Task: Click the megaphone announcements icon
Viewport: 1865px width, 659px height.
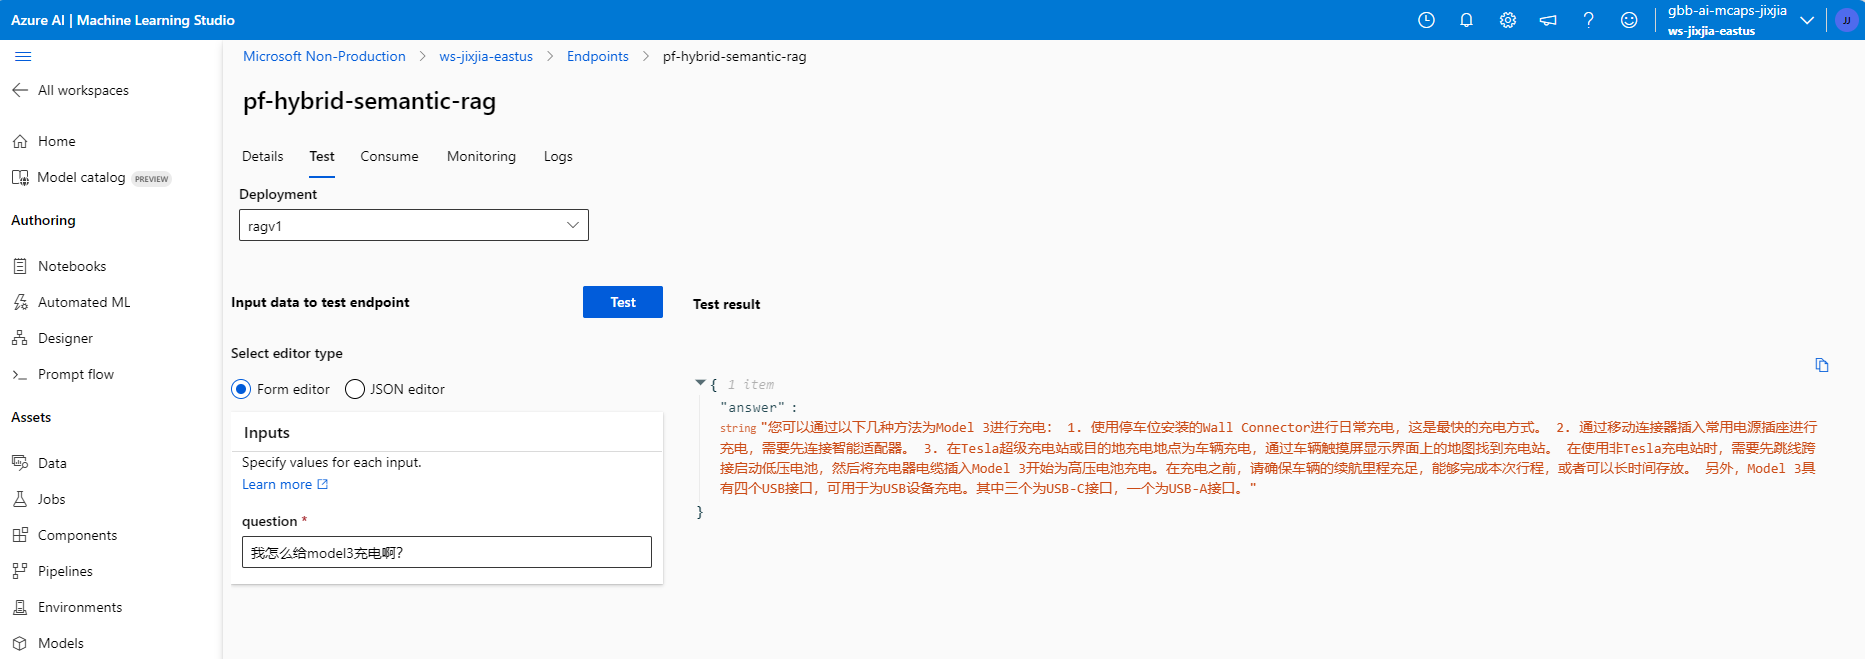Action: pyautogui.click(x=1548, y=20)
